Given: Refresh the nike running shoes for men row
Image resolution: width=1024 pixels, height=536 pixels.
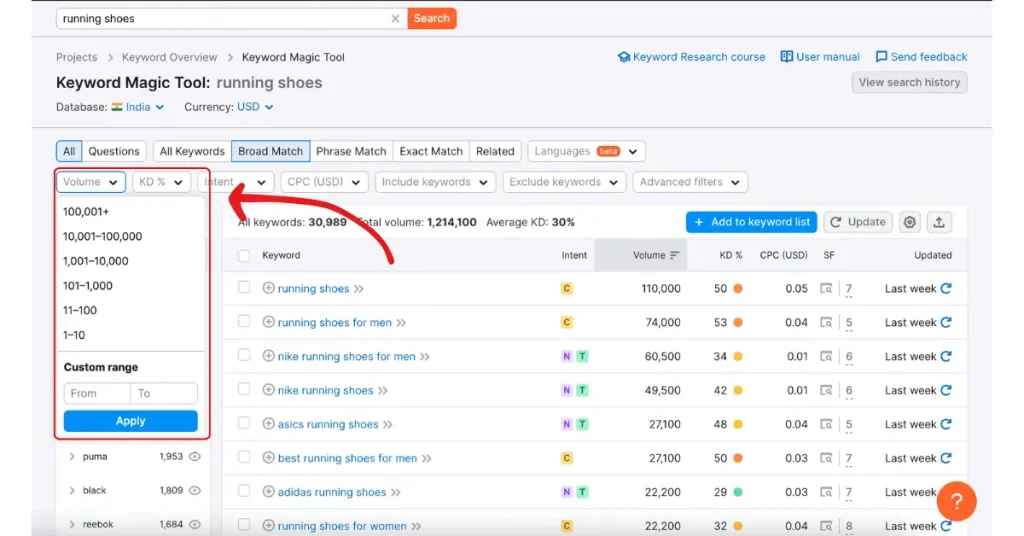Looking at the screenshot, I should click(x=946, y=356).
